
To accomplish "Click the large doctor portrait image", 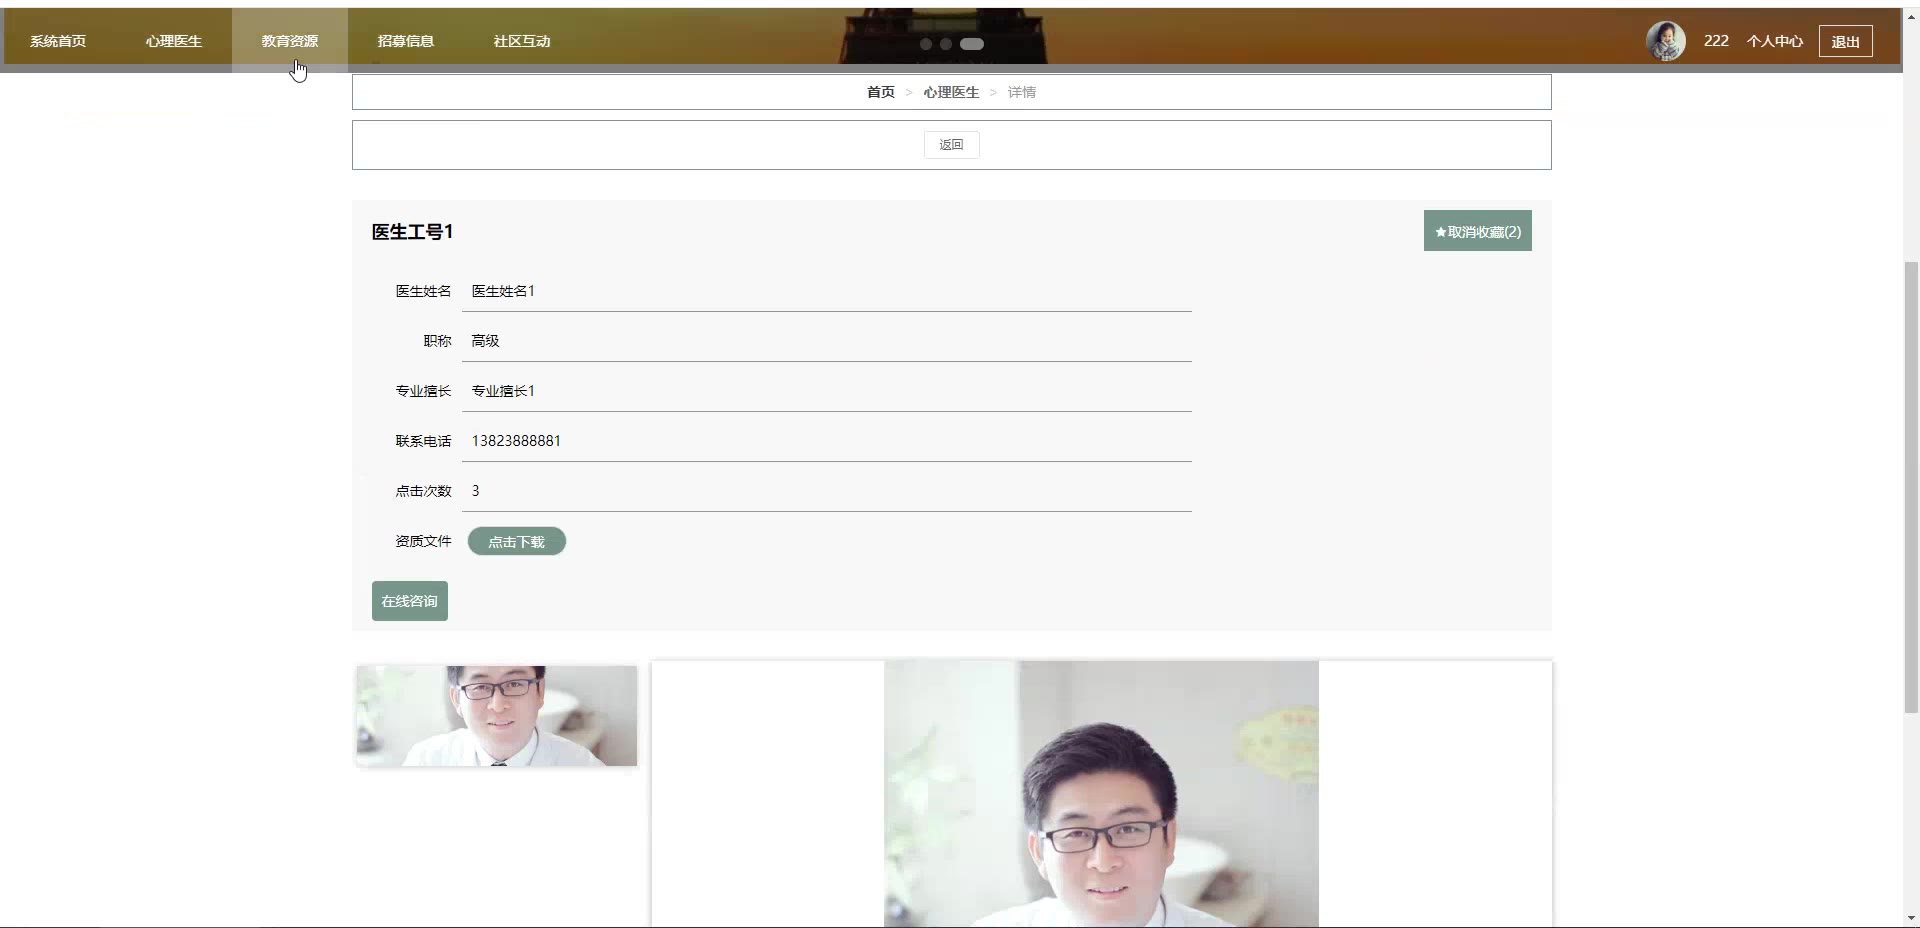I will 1101,794.
